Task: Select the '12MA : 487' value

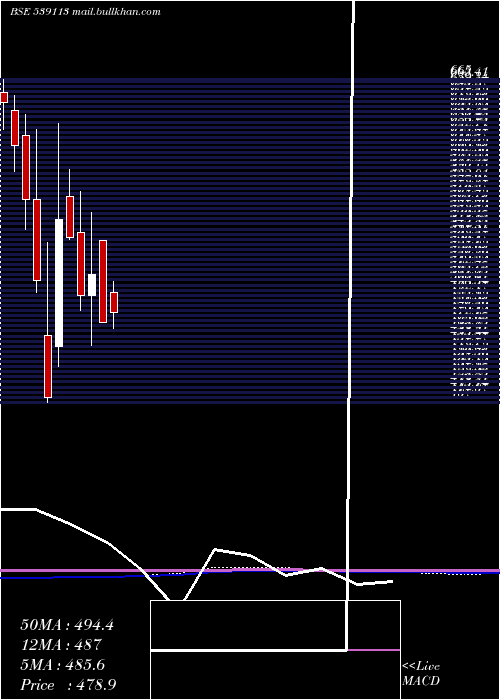Action: (61, 645)
